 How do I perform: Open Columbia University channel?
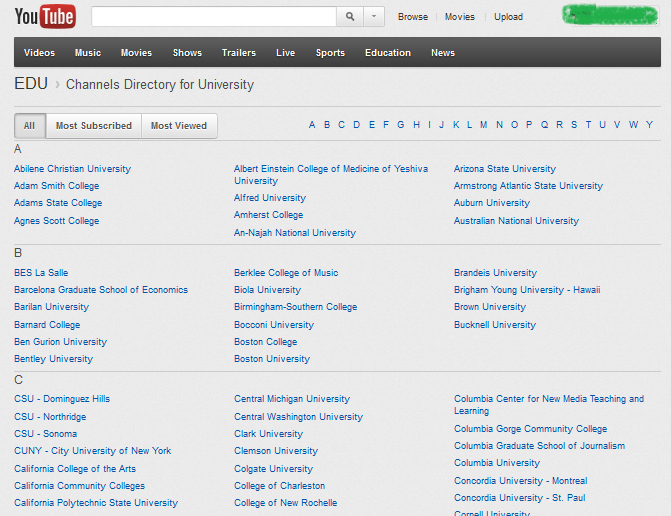(x=497, y=463)
